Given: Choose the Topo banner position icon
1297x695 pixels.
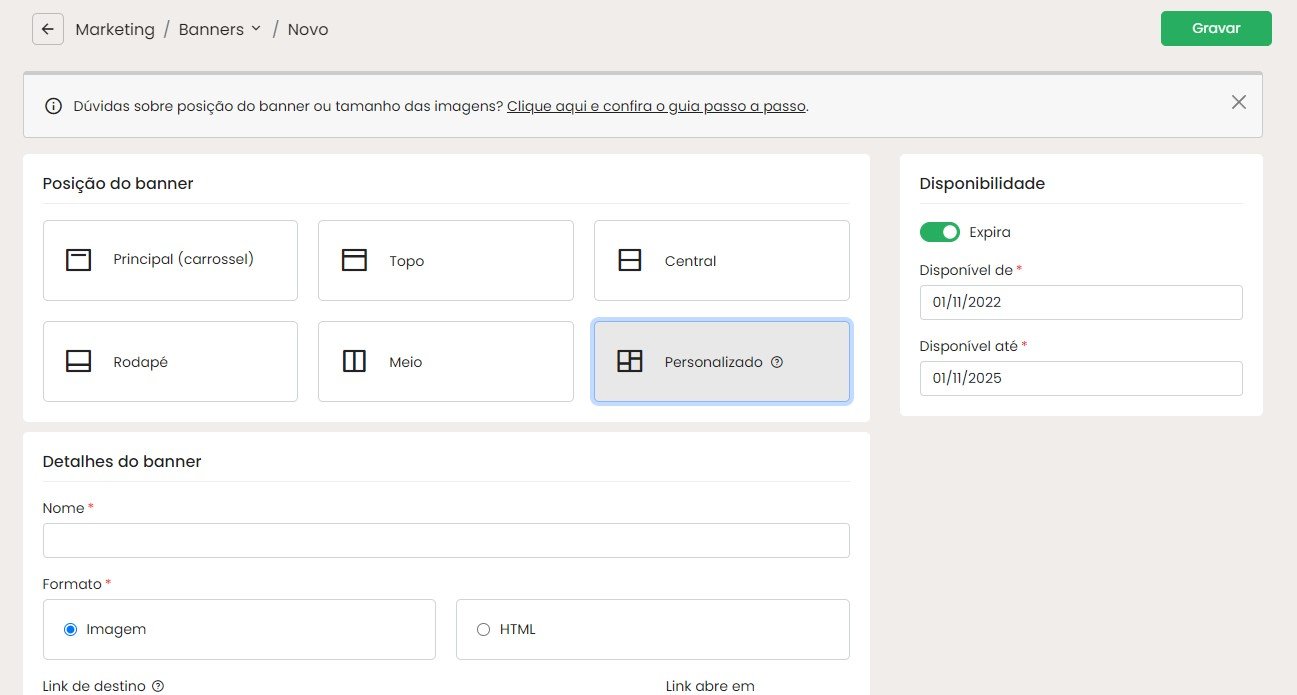Looking at the screenshot, I should [354, 260].
